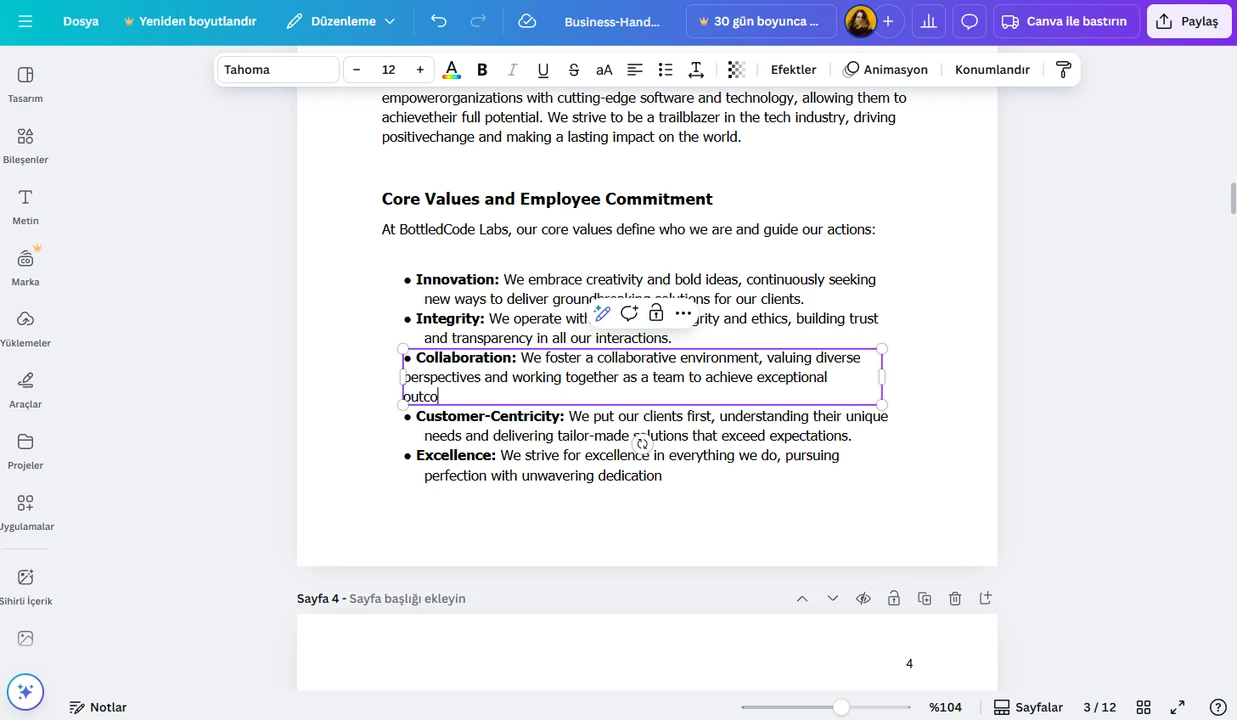Open the Canva assistant sparkle button
The width and height of the screenshot is (1237, 720).
pos(25,691)
